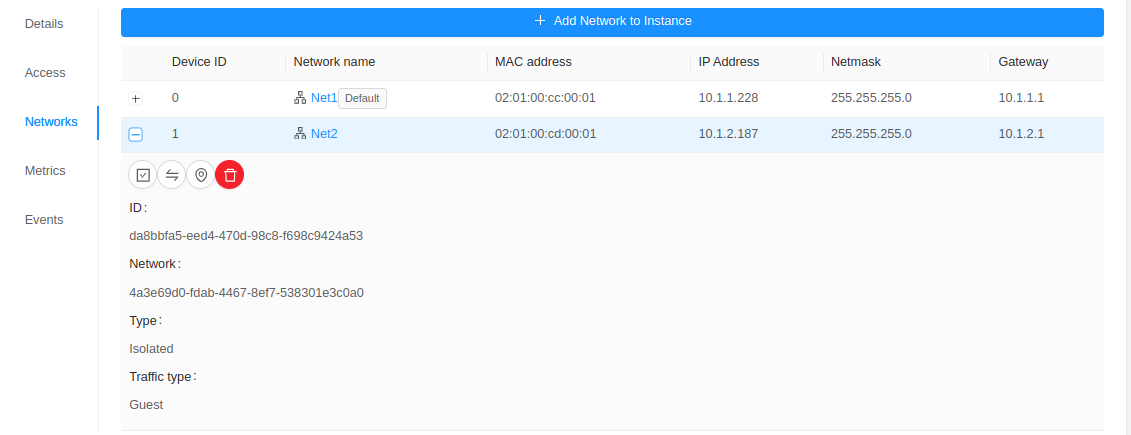Image resolution: width=1131 pixels, height=435 pixels.
Task: Click the location pin secondary IP icon
Action: point(201,175)
